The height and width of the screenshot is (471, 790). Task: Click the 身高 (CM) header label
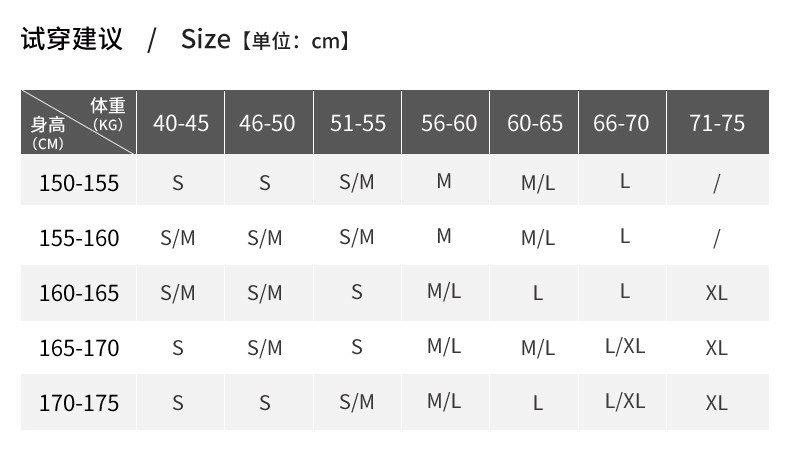[x=48, y=133]
